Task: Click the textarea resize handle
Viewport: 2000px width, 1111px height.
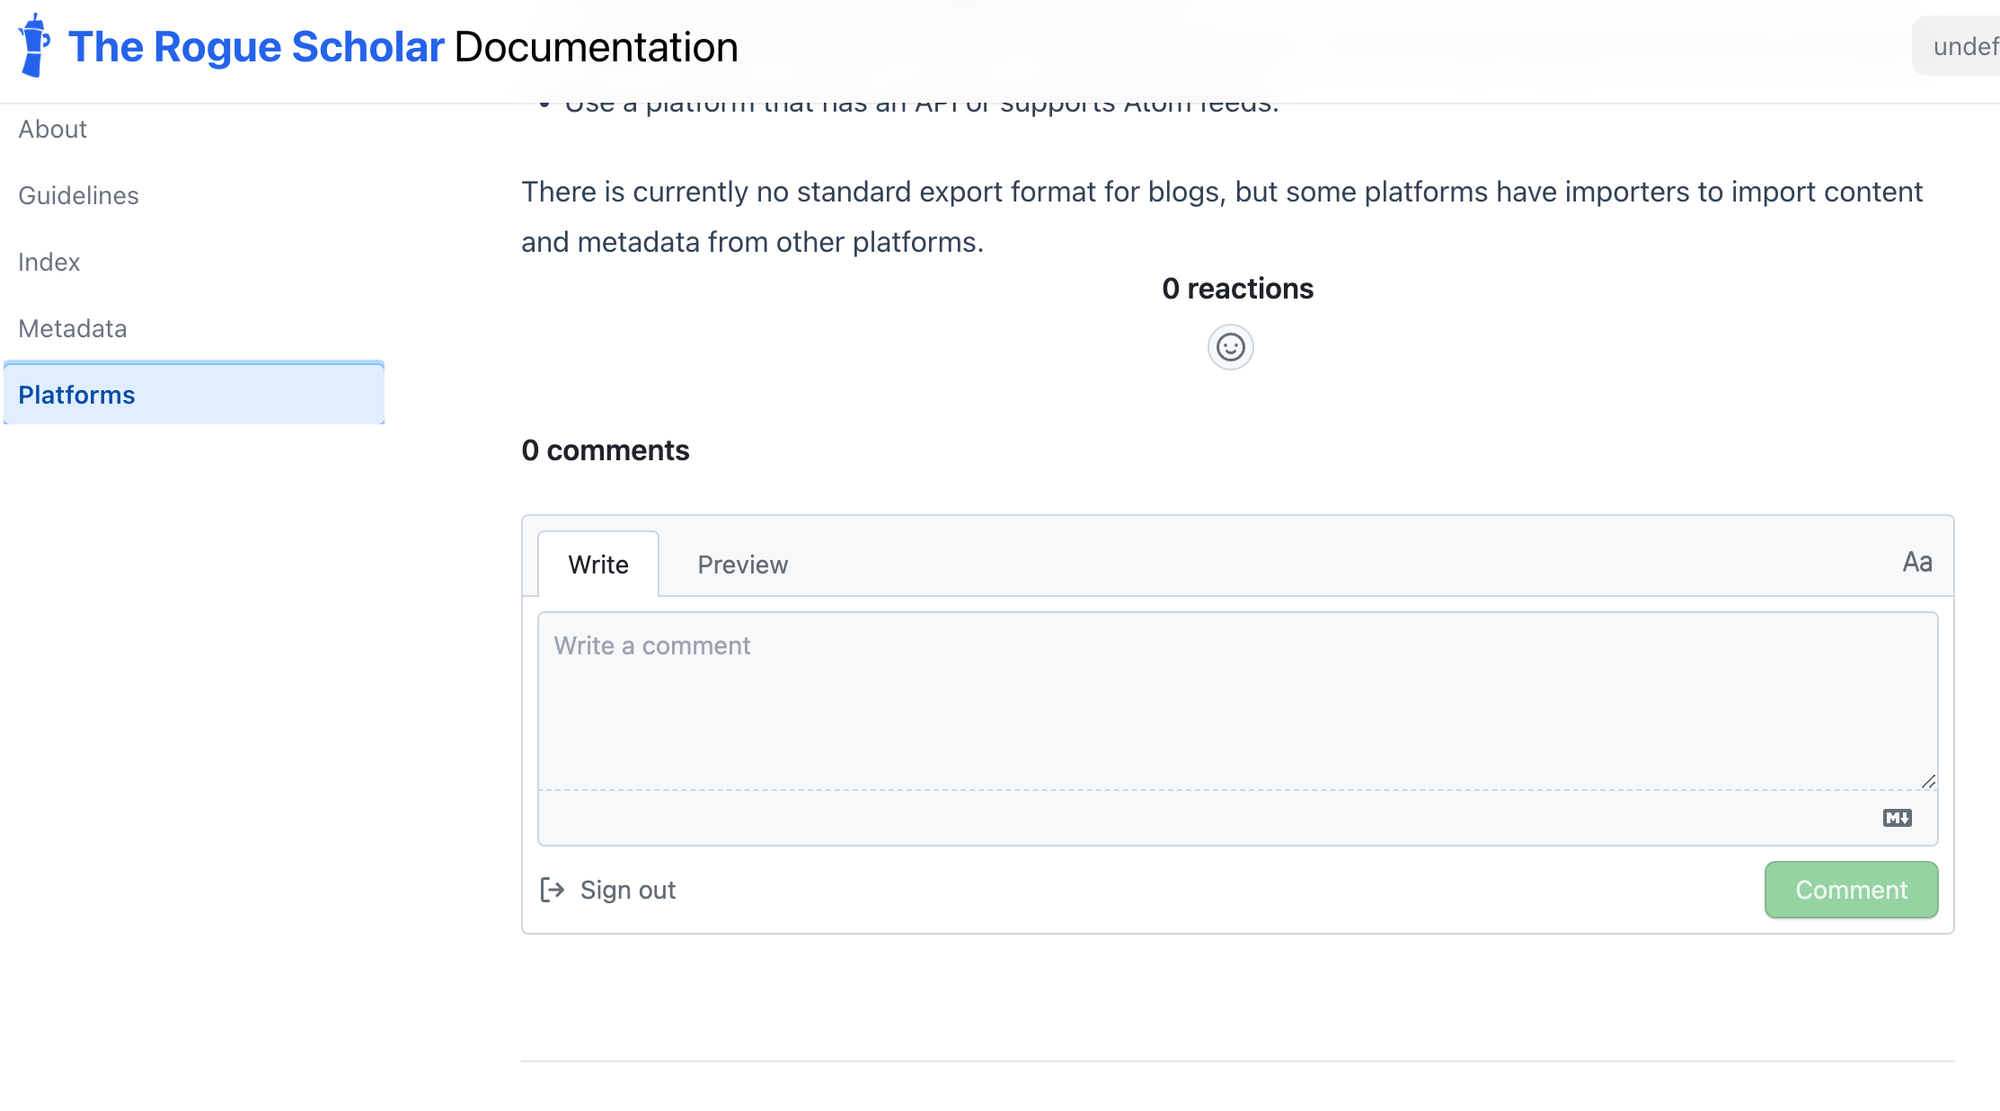Action: pos(1928,781)
